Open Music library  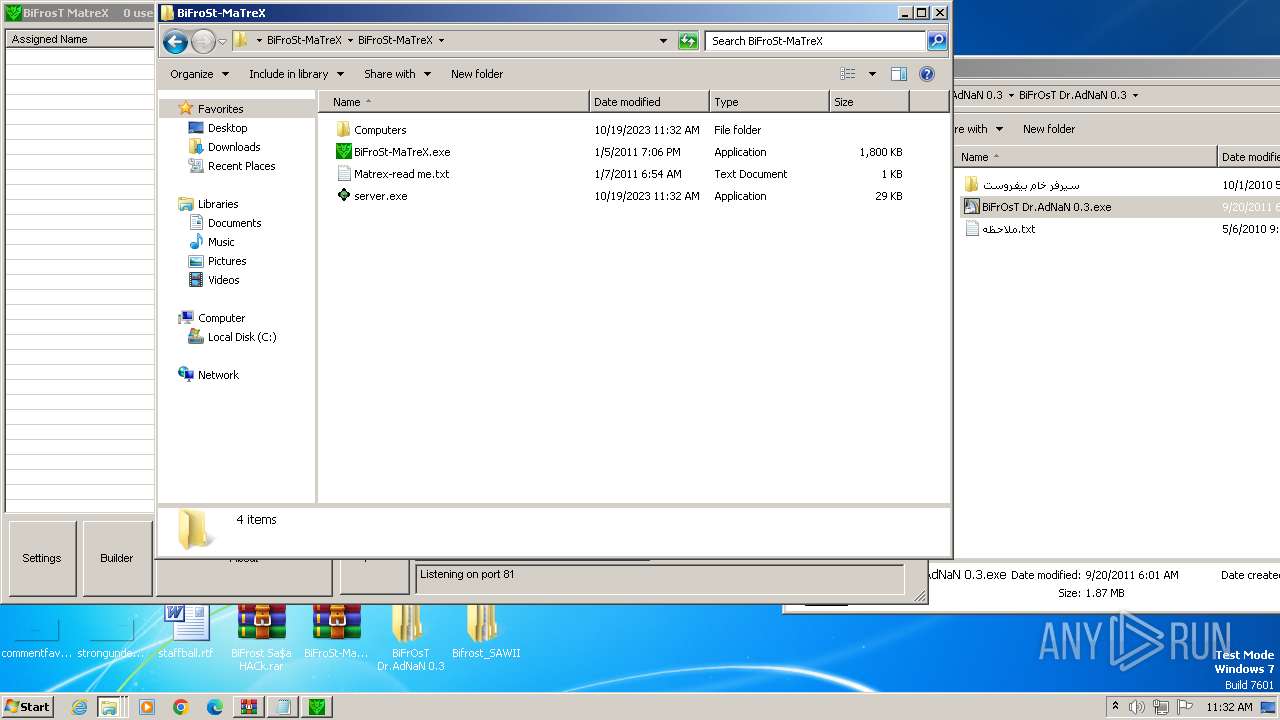[221, 242]
